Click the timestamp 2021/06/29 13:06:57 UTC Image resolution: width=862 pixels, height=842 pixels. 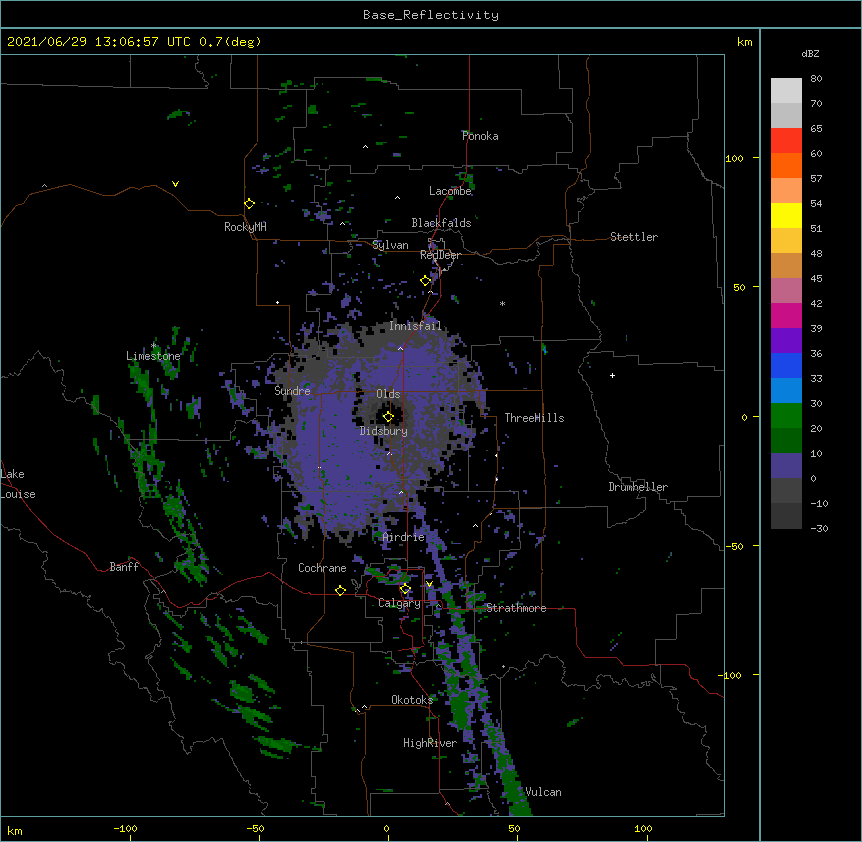99,42
